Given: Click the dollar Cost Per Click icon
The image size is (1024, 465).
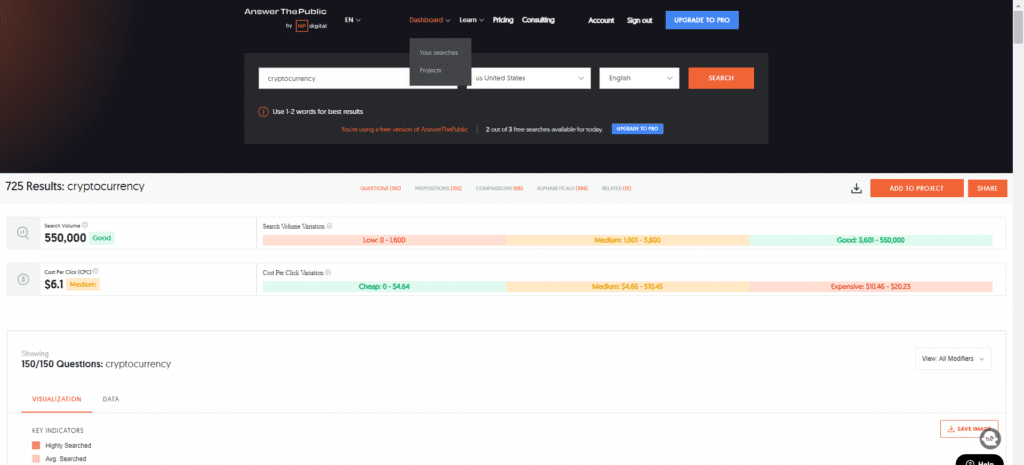Looking at the screenshot, I should coord(23,279).
